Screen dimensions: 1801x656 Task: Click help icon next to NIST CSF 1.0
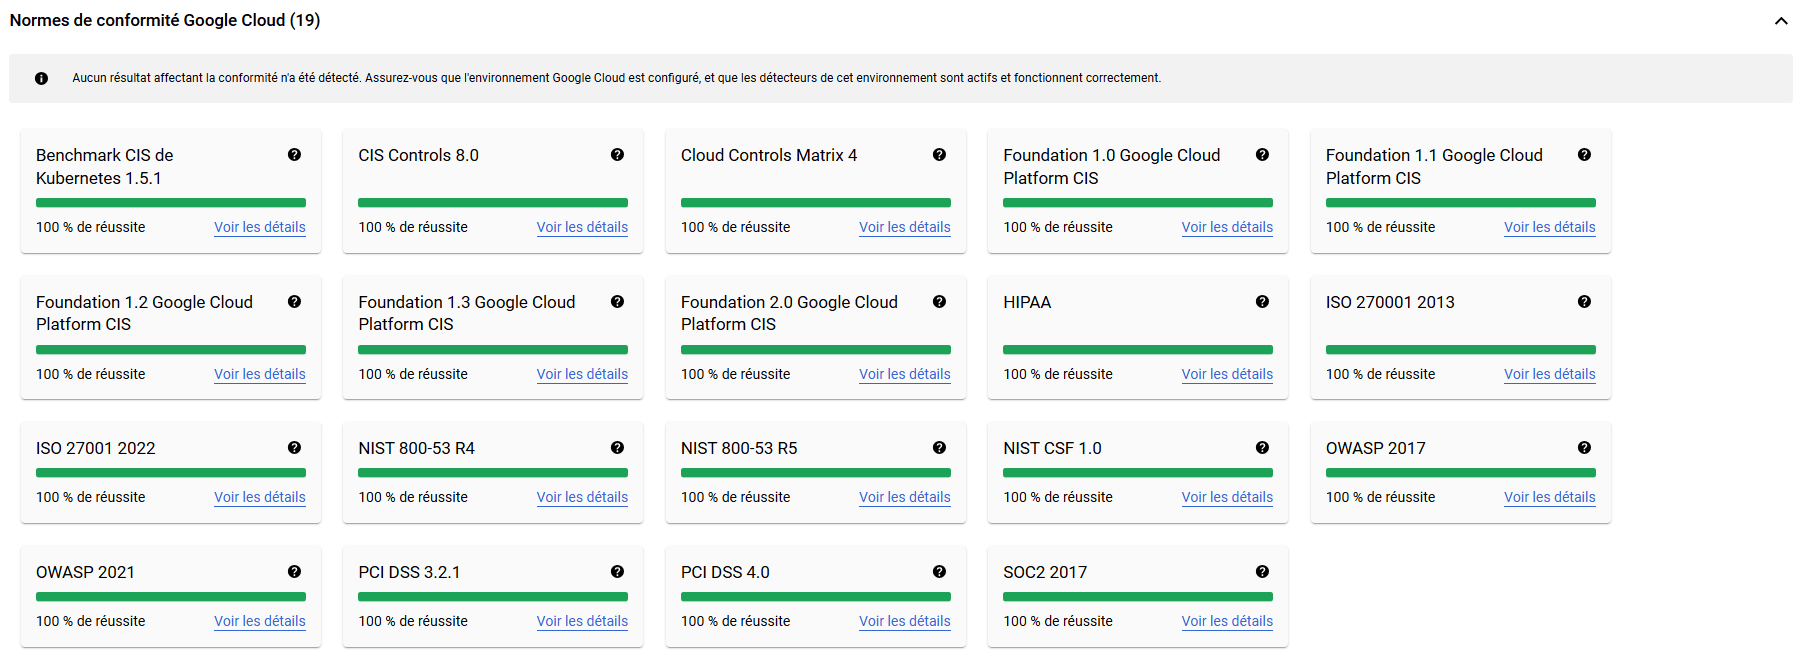point(1262,448)
